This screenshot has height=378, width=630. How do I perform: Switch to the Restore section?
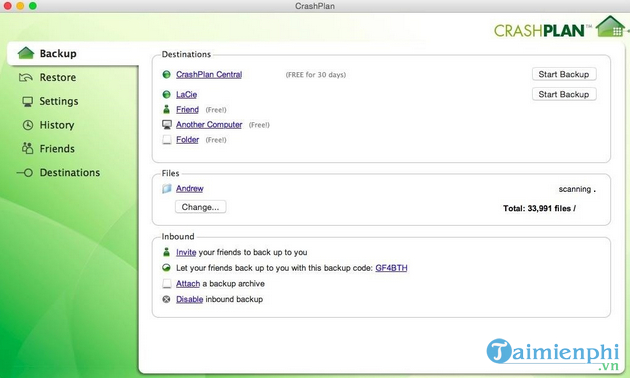[57, 77]
